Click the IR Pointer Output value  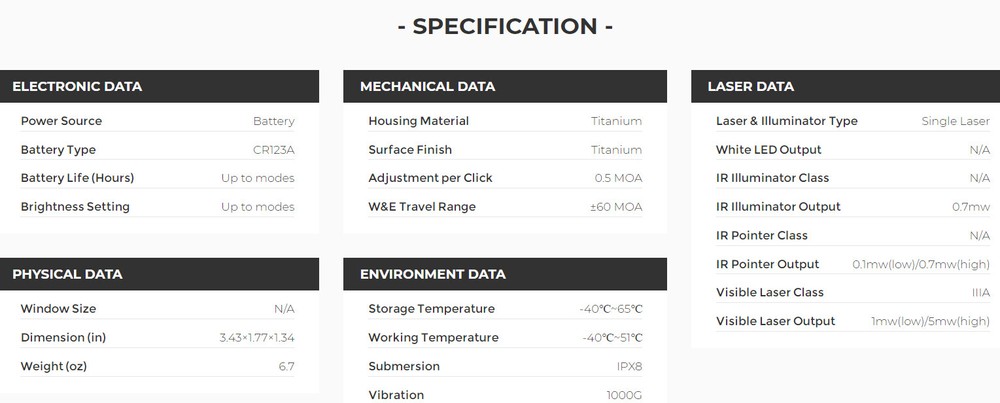tap(920, 265)
